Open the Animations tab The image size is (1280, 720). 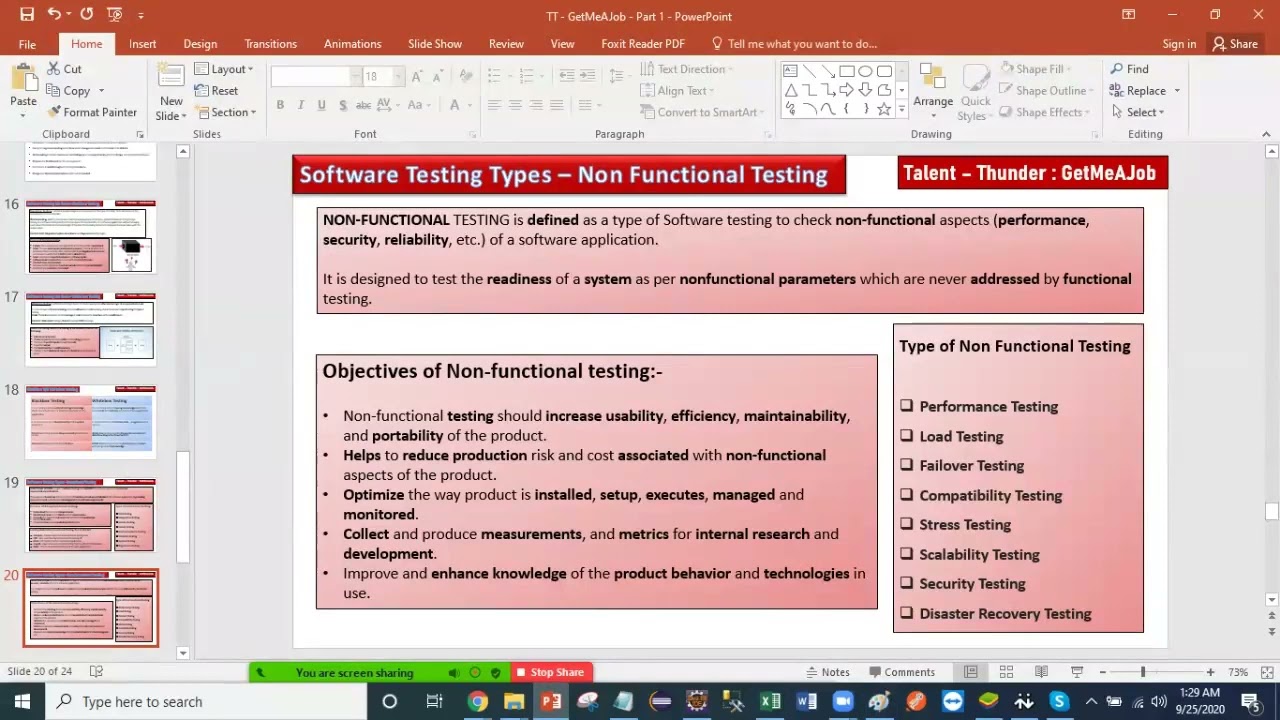352,44
